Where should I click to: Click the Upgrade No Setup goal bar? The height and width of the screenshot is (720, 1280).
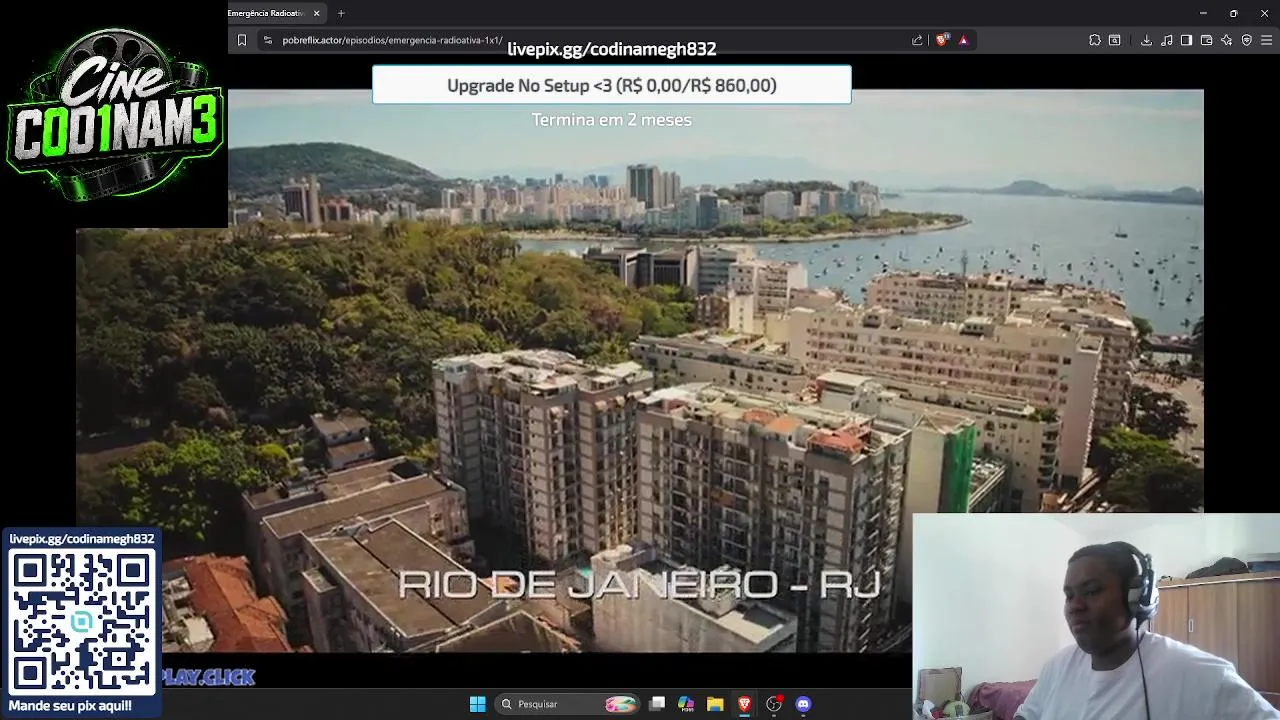(x=612, y=85)
